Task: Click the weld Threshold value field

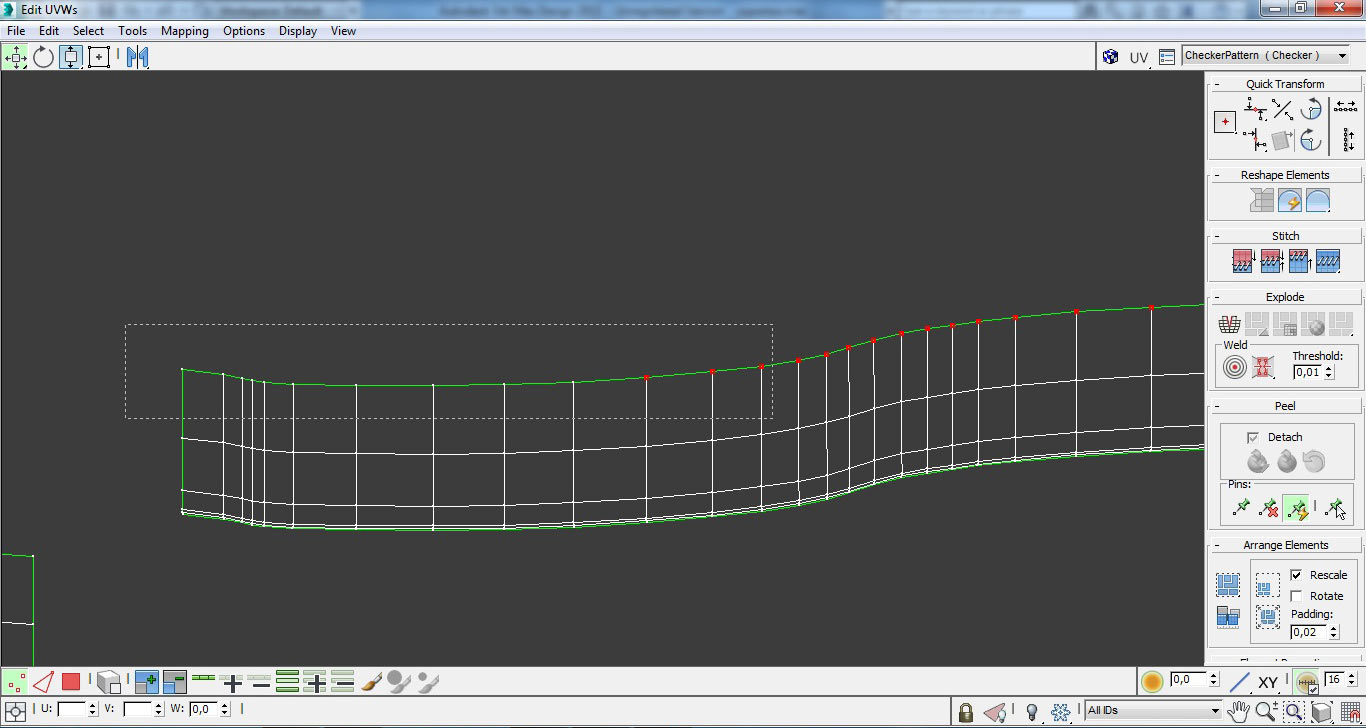Action: click(1307, 372)
